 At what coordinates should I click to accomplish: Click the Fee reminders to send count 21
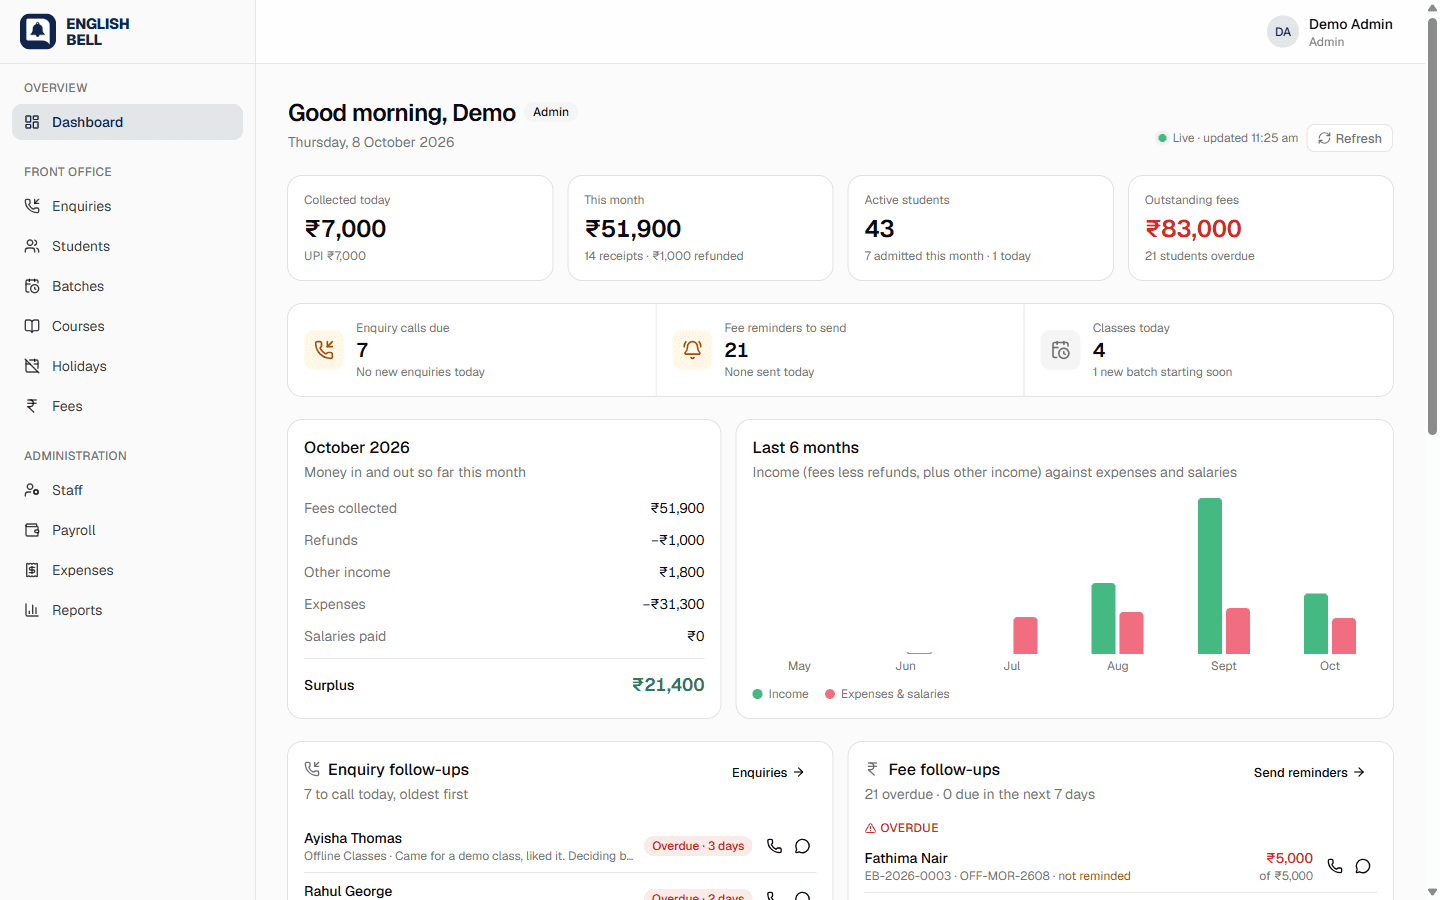click(736, 350)
